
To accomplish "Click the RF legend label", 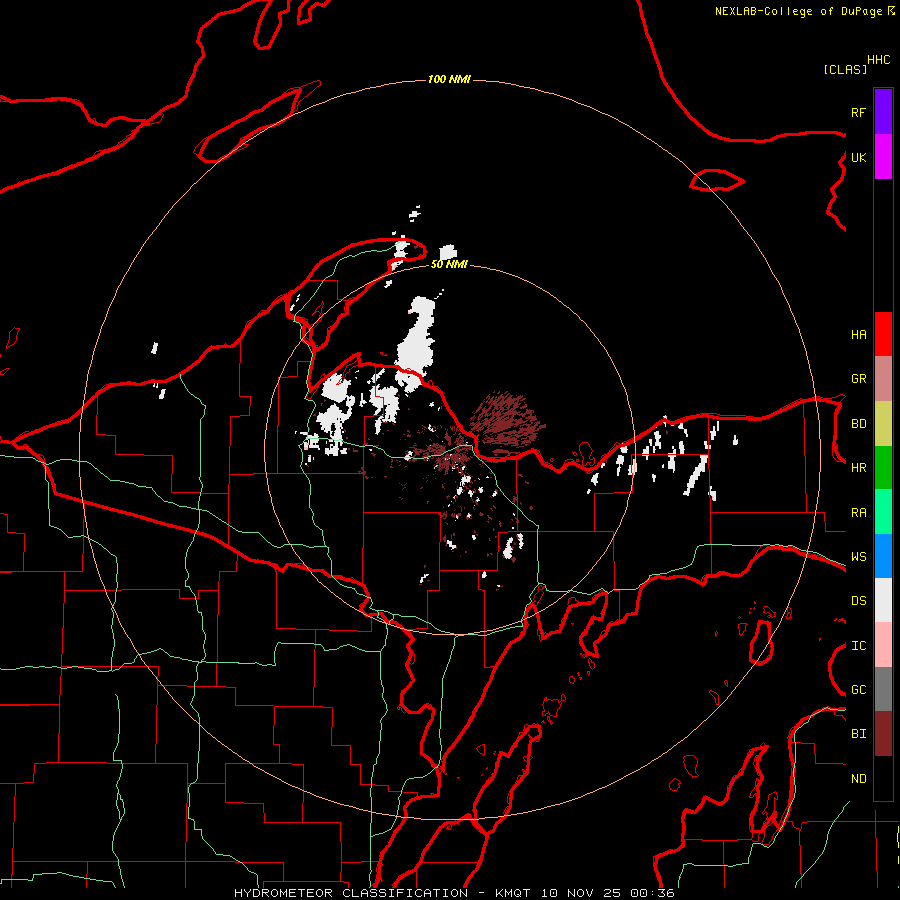I will pos(858,112).
